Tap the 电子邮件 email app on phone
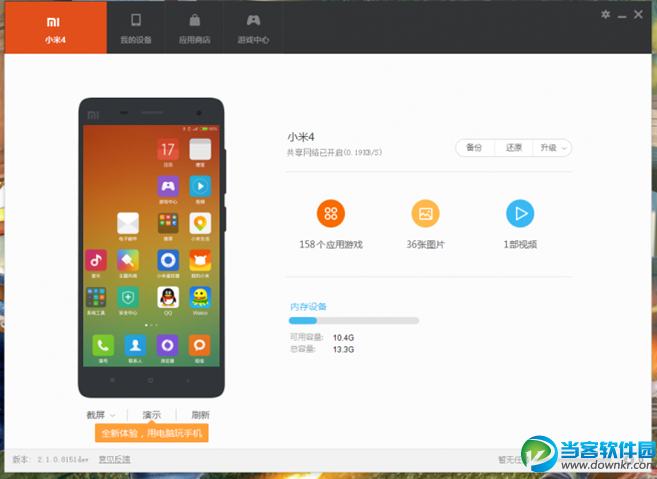Image resolution: width=657 pixels, height=479 pixels. [128, 223]
